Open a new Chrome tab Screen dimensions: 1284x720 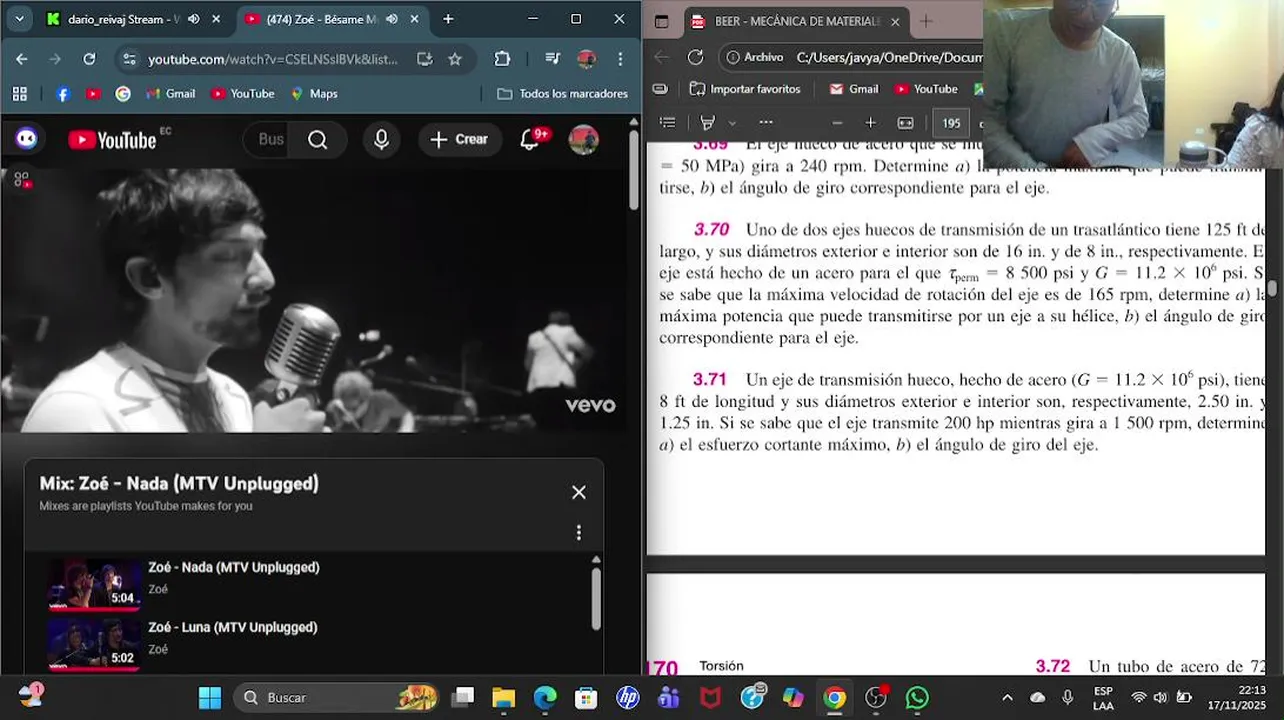click(x=448, y=19)
